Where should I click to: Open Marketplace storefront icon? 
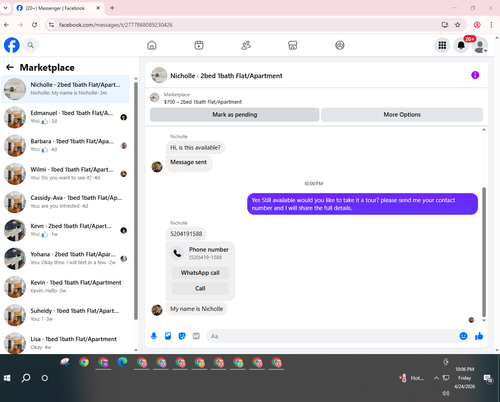(x=293, y=45)
